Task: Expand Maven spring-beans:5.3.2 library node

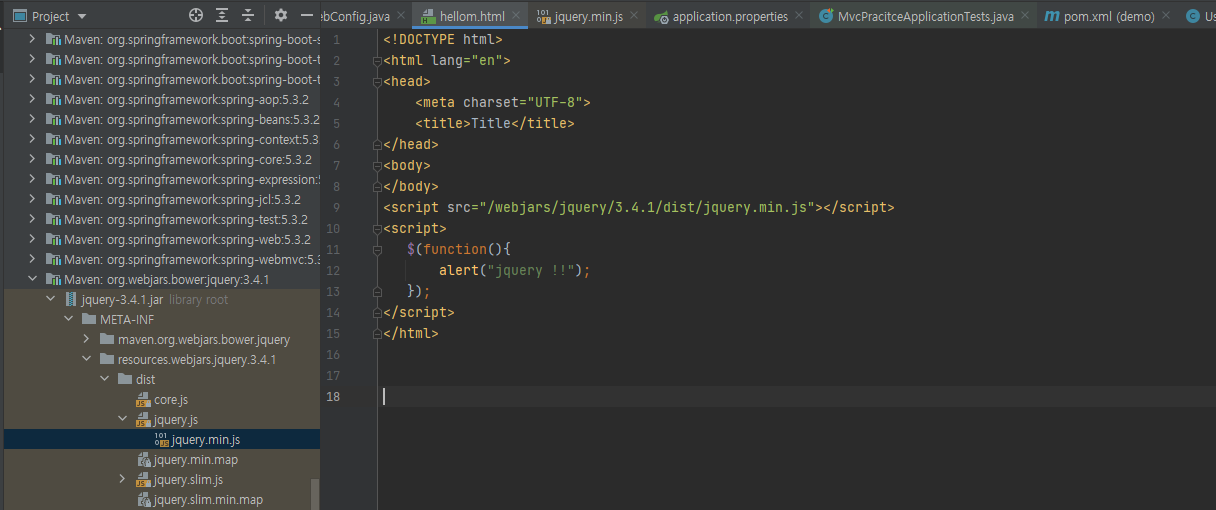Action: (x=32, y=120)
